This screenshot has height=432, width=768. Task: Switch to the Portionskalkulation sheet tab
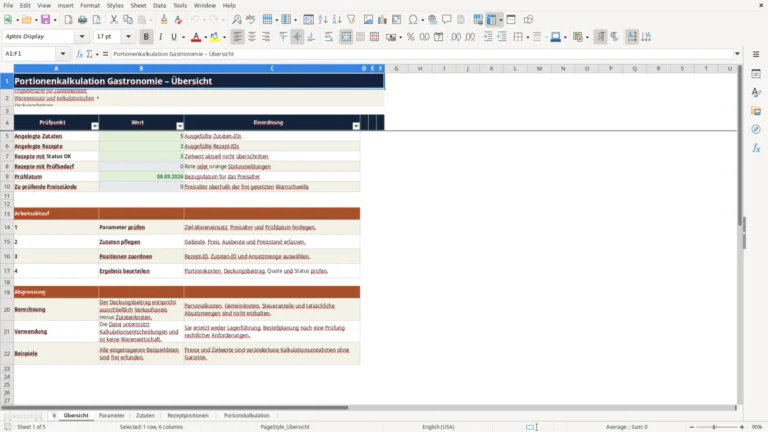click(246, 415)
